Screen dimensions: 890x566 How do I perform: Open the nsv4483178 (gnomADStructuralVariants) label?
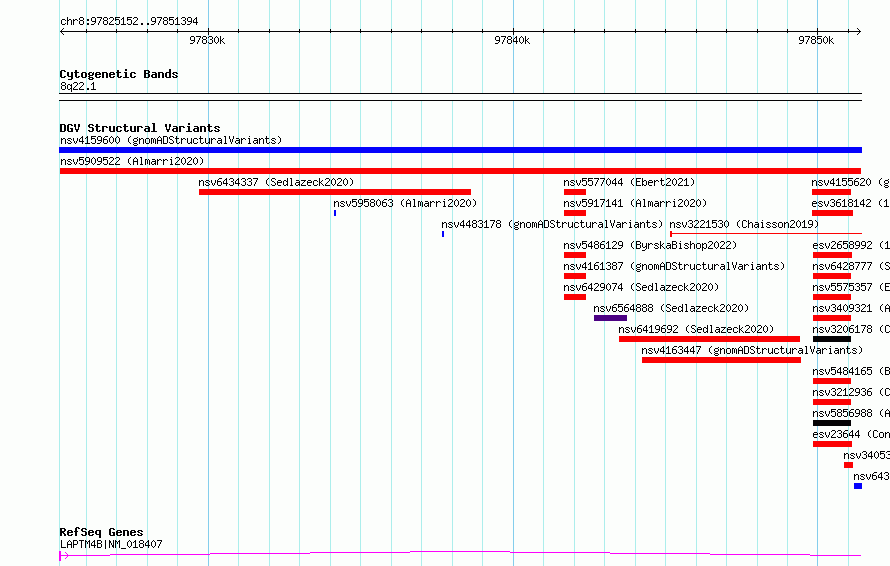[552, 224]
